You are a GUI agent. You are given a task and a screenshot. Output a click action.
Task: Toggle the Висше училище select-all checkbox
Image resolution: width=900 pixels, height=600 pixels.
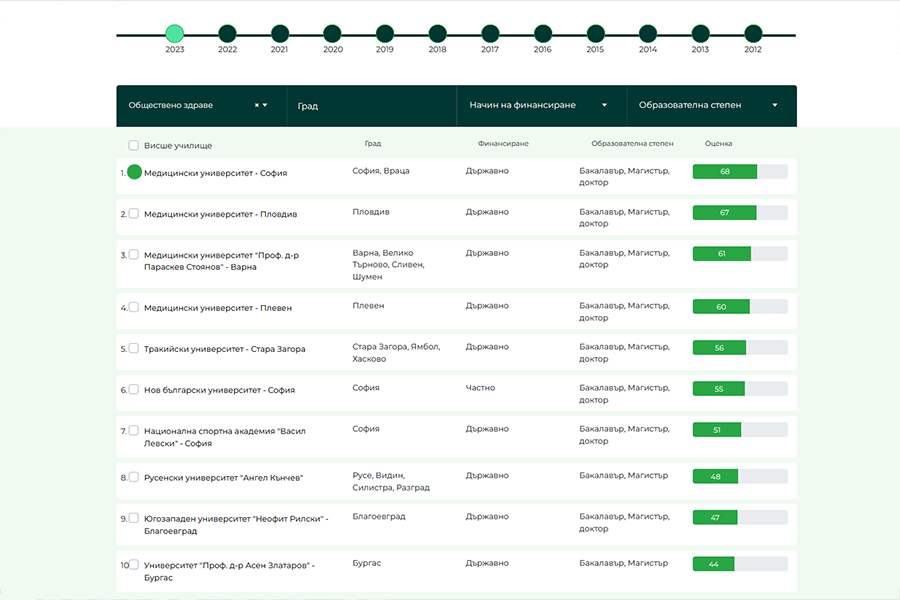134,145
